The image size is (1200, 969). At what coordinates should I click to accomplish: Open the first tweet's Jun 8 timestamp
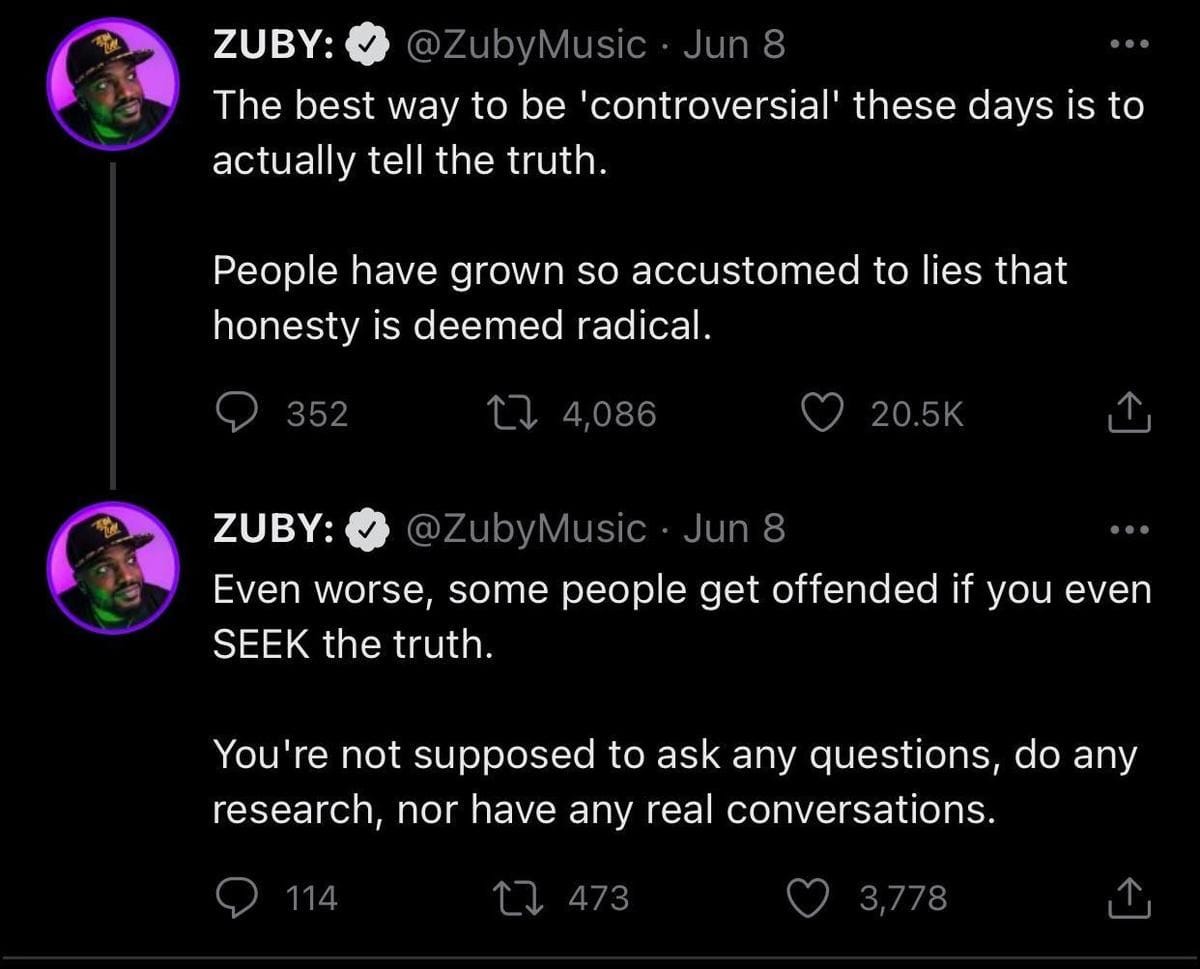click(733, 45)
